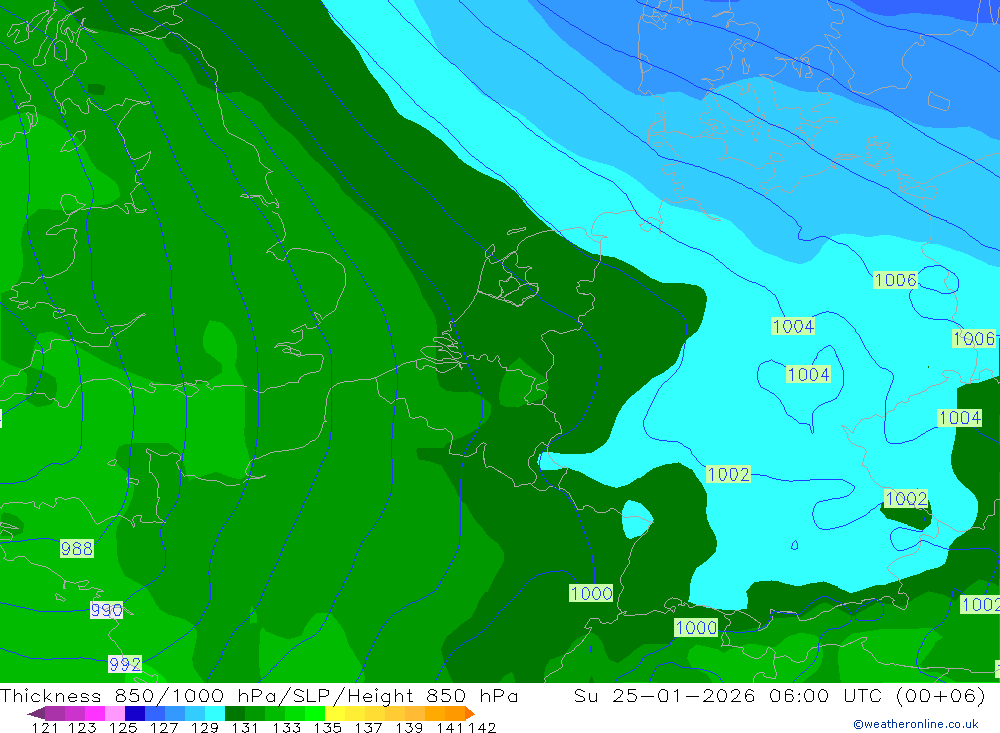The image size is (1000, 733).
Task: Click the 133 legend value
Action: coord(286,728)
